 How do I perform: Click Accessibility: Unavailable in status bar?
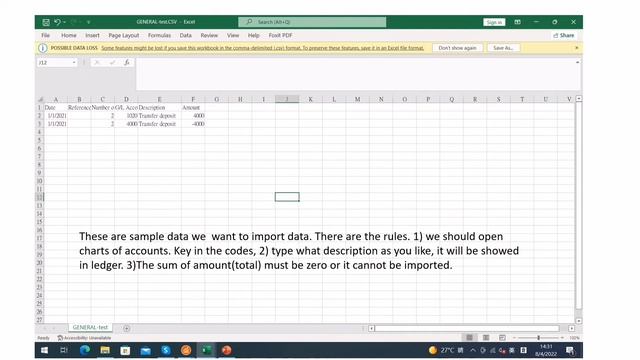(84, 338)
